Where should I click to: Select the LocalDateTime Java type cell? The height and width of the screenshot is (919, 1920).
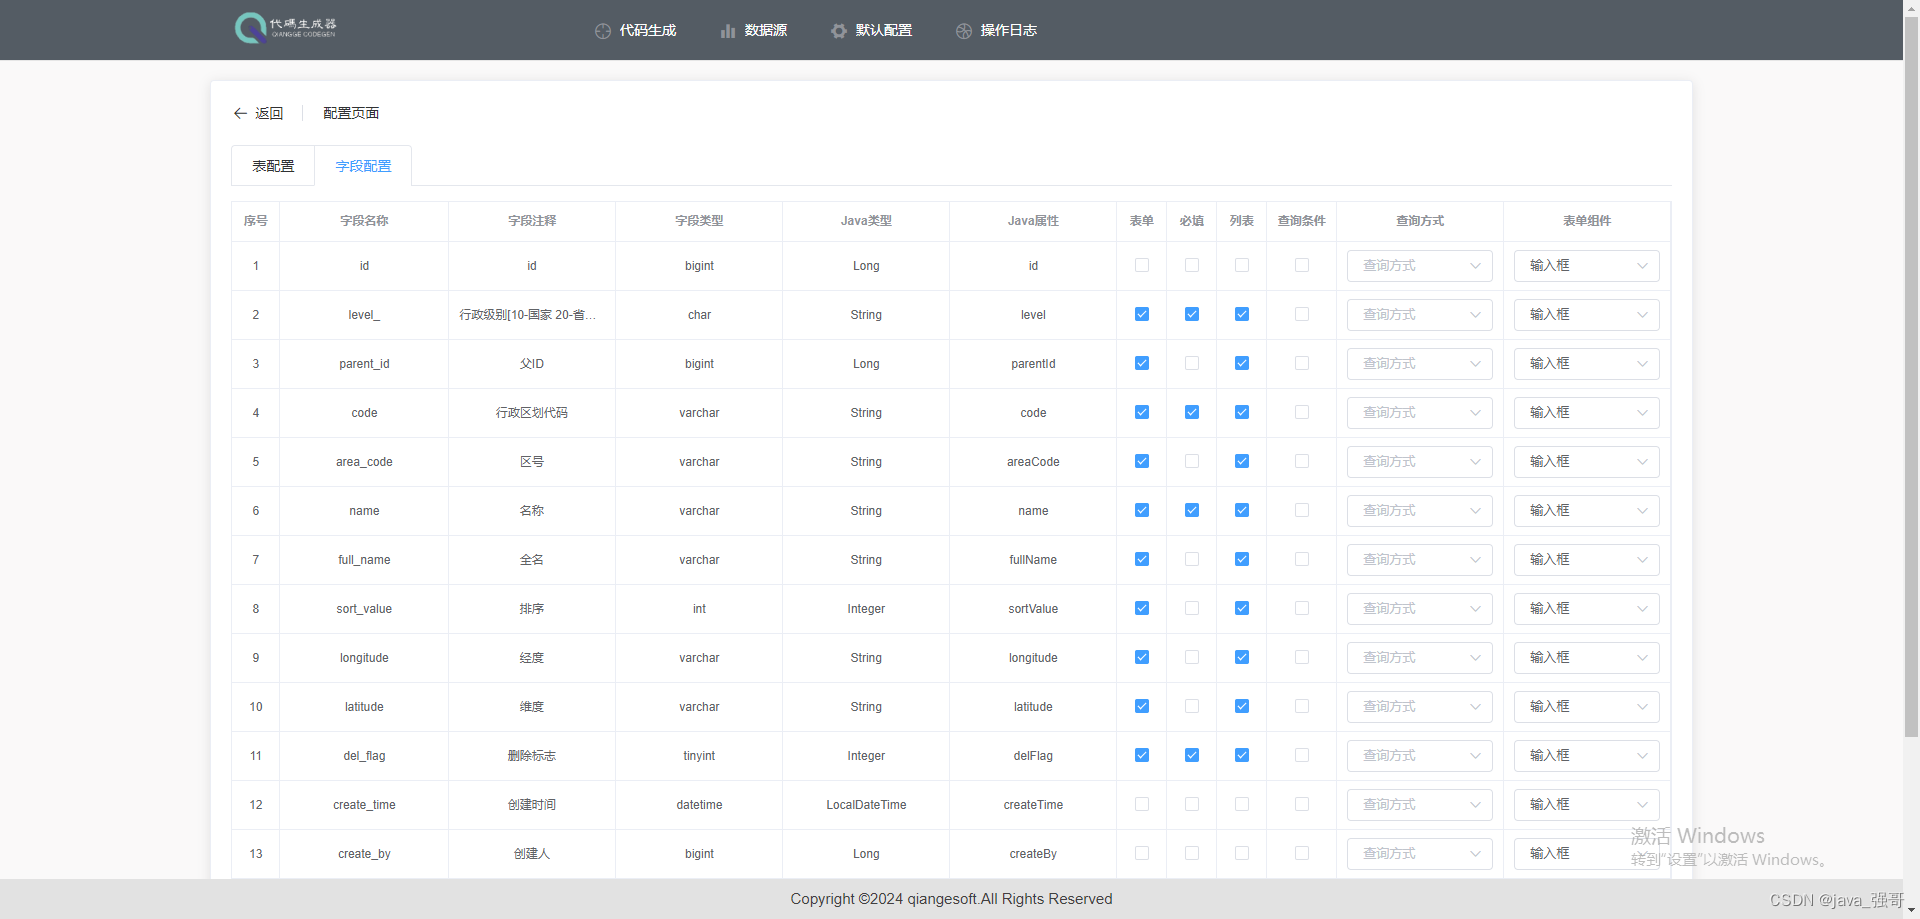click(866, 805)
